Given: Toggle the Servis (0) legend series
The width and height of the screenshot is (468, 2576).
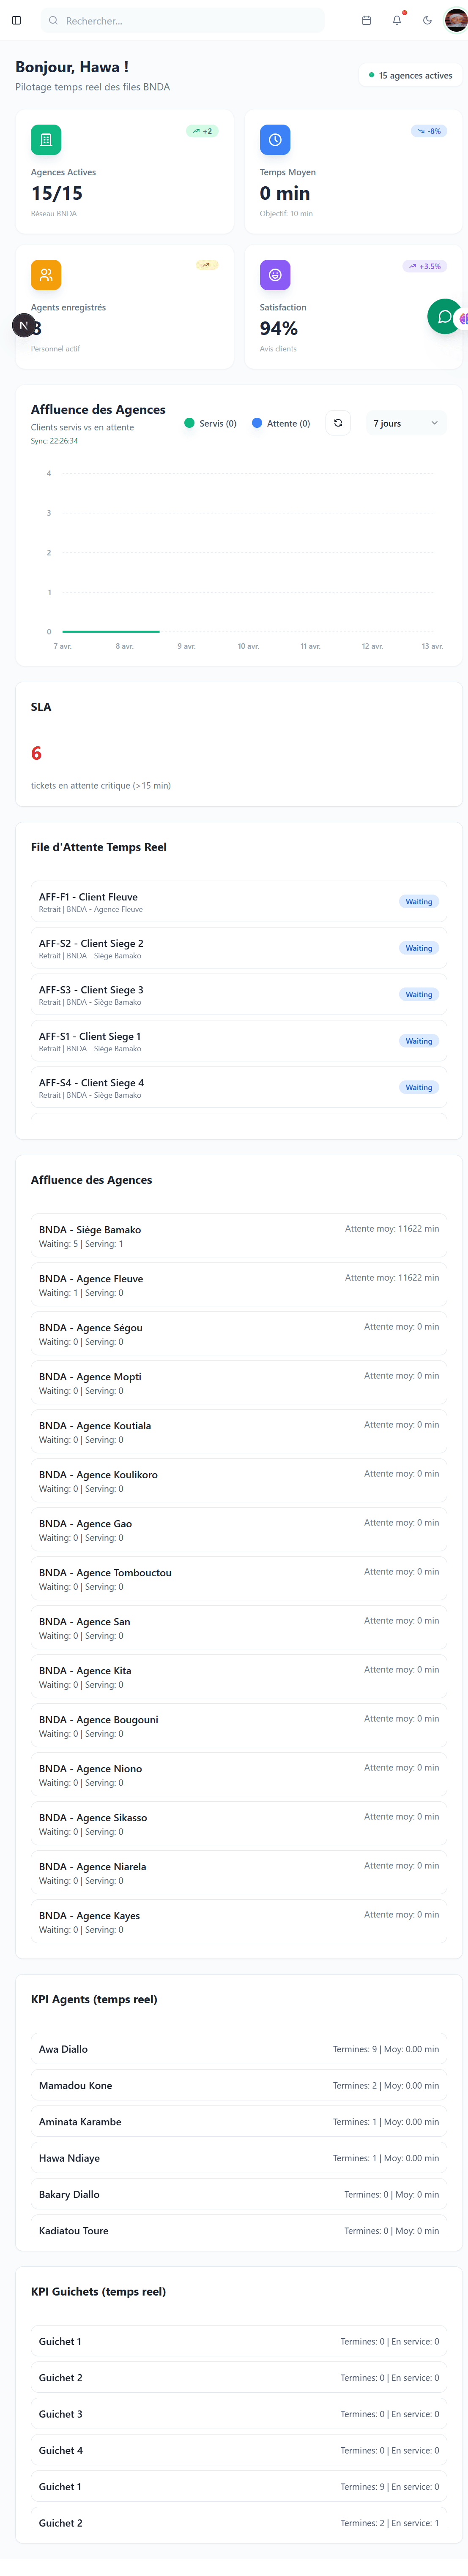Looking at the screenshot, I should 210,423.
